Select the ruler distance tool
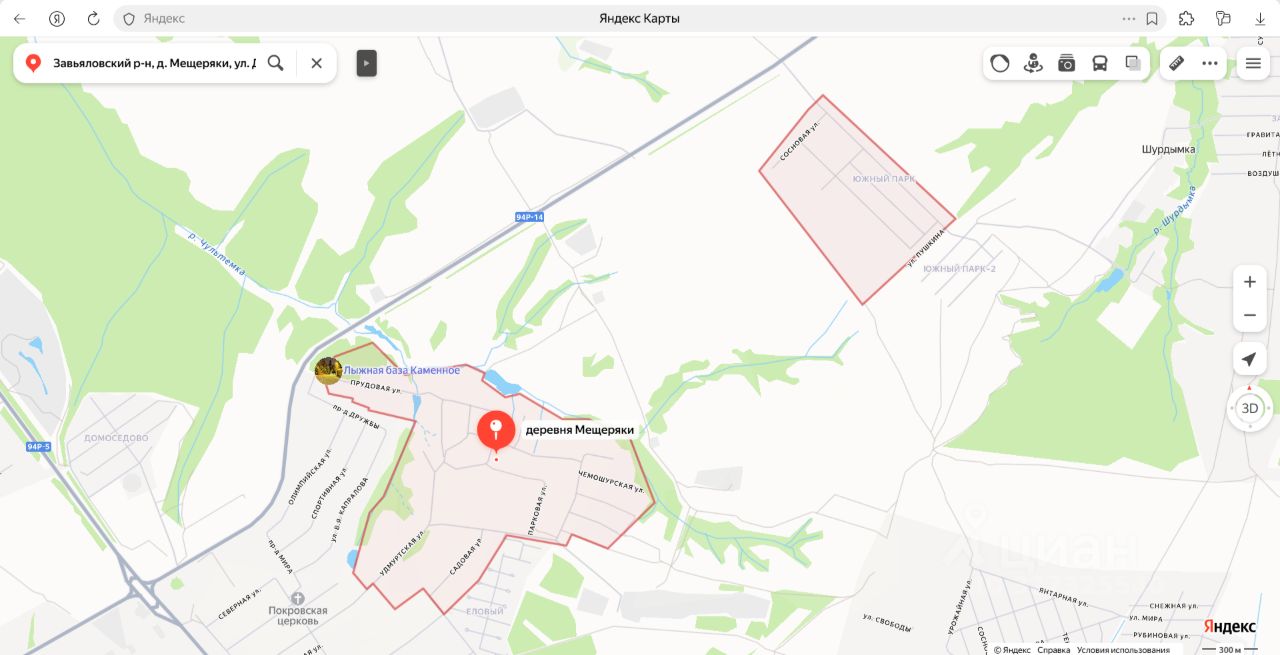Screen dimensions: 1280x655 tap(1177, 63)
